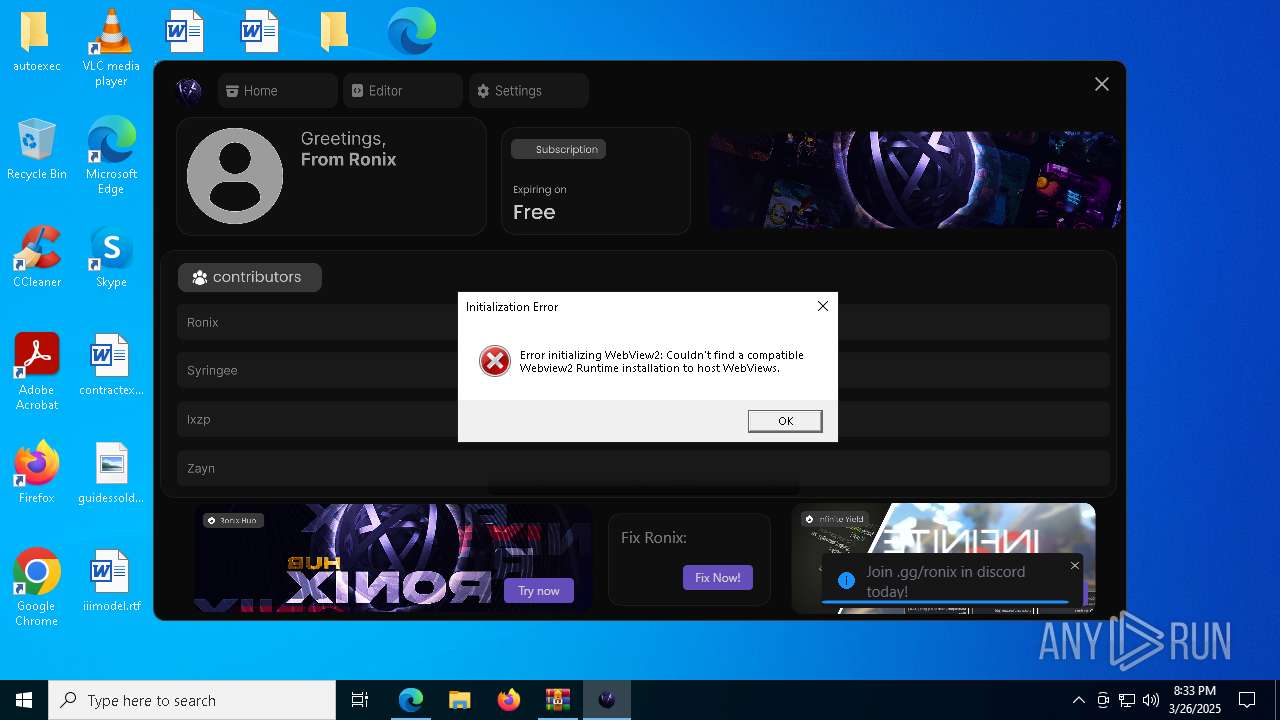Open the volume control in tray
1280x720 pixels.
coord(1151,700)
